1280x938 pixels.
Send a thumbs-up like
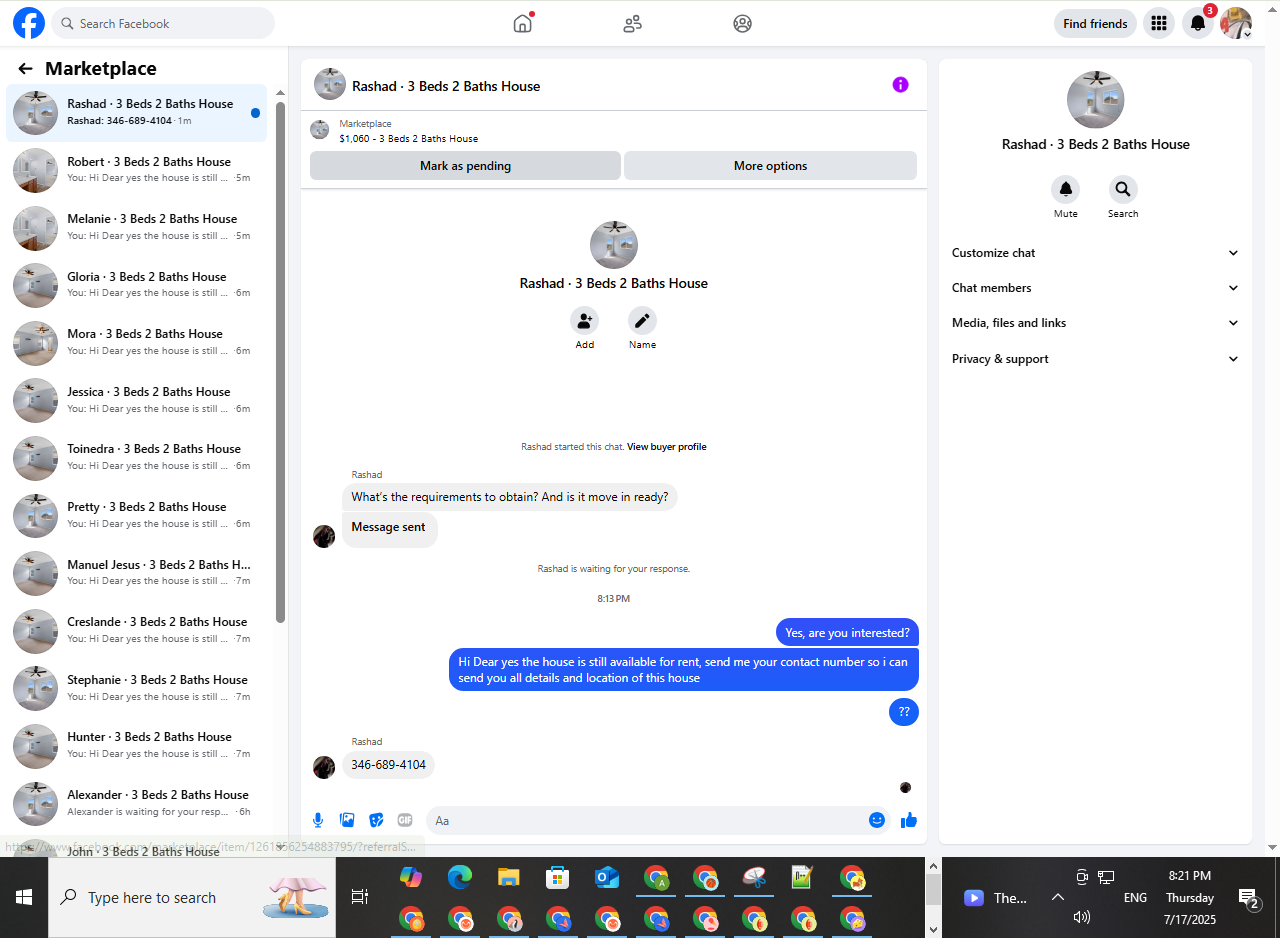pos(909,820)
